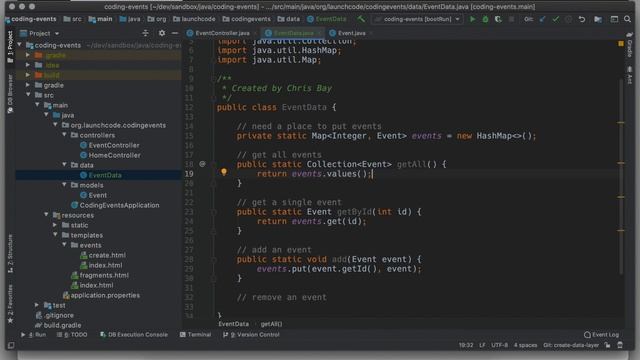The image size is (640, 360).
Task: Toggle the Gradle tool window on the right edge
Action: 630,46
